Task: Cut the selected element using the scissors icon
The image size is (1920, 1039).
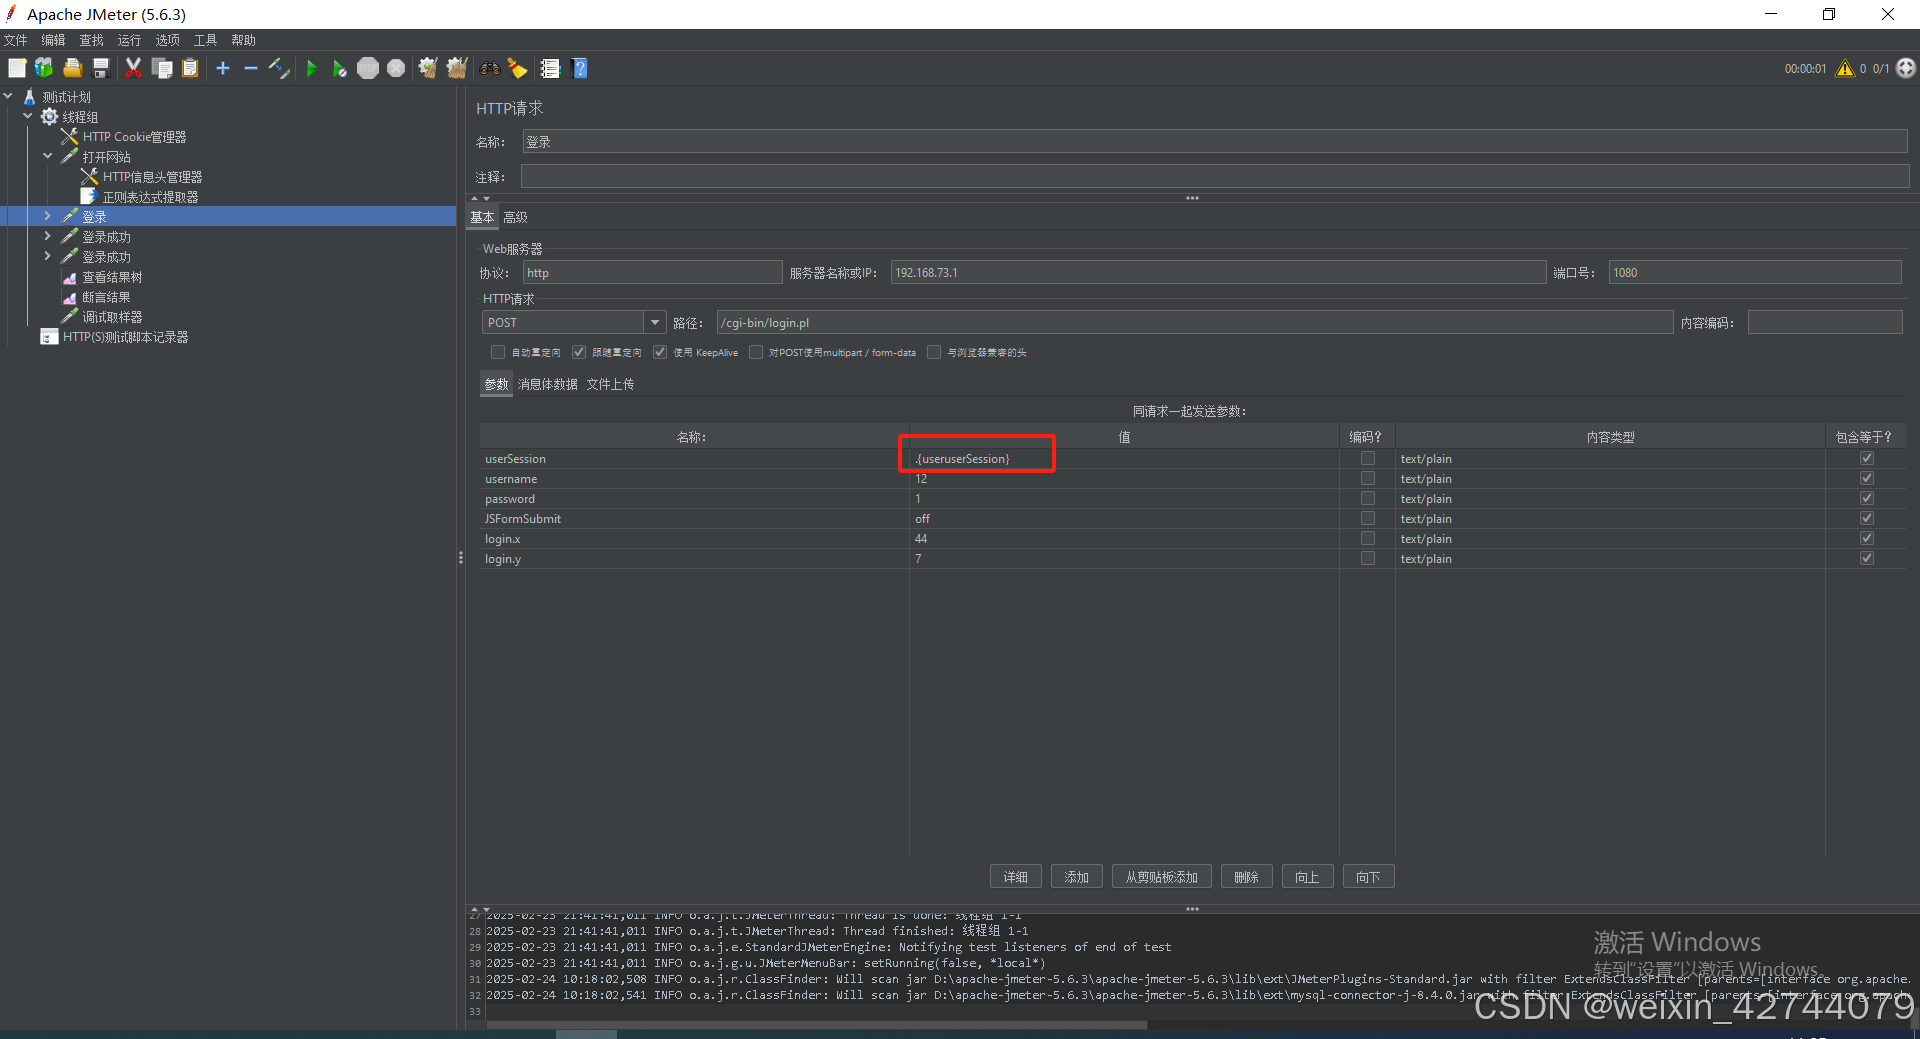Action: pos(133,68)
